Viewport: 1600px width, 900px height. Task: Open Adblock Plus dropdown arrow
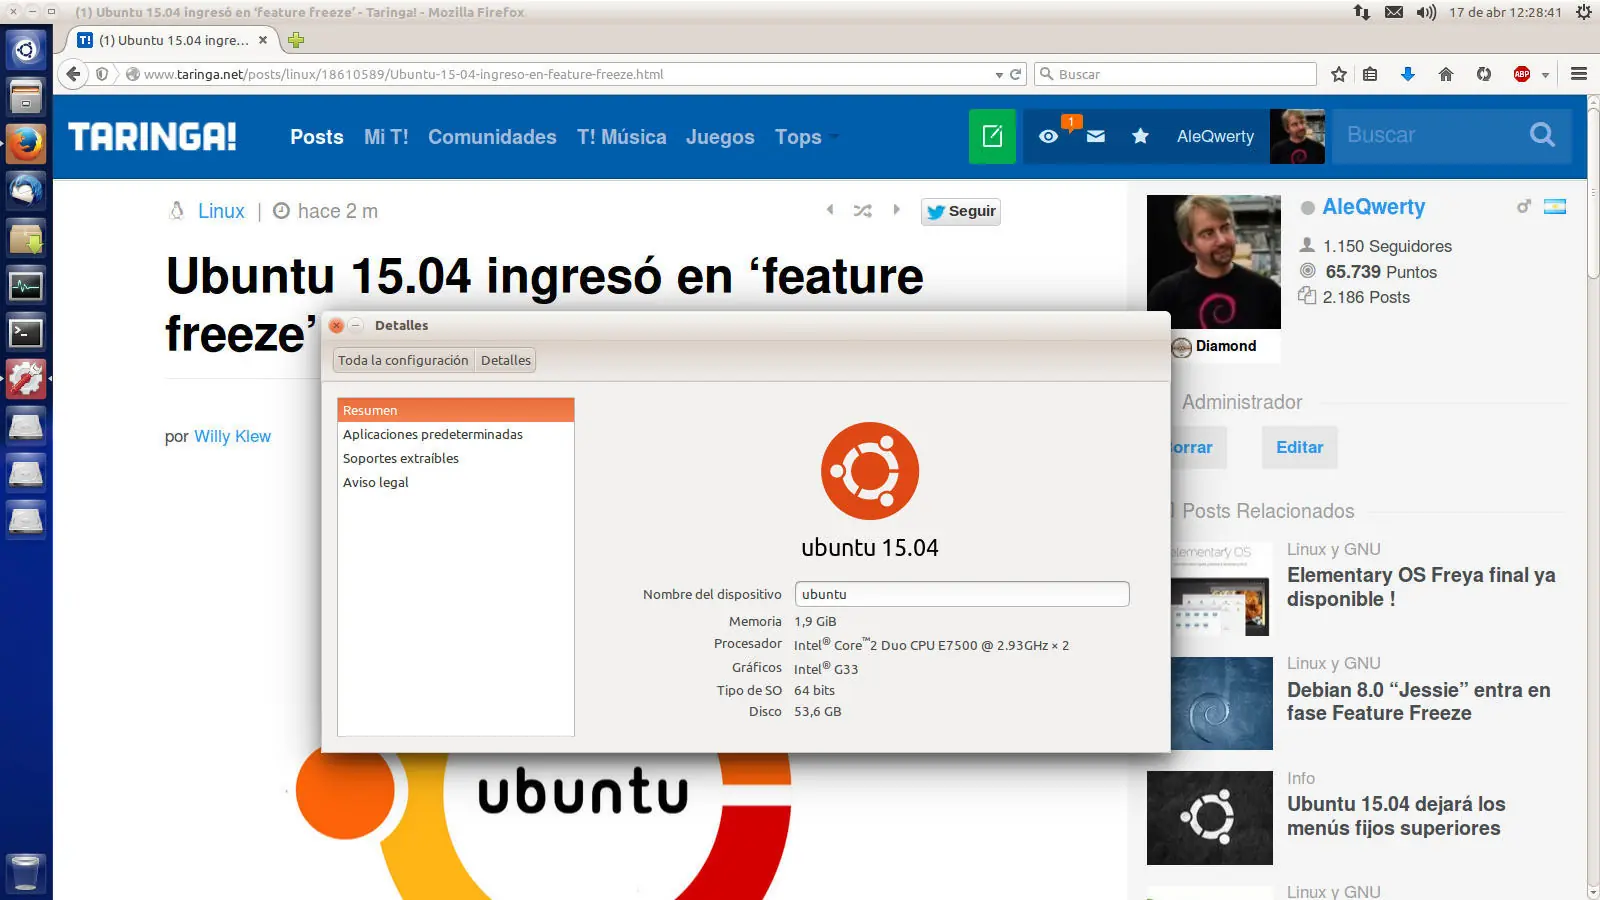click(1545, 75)
